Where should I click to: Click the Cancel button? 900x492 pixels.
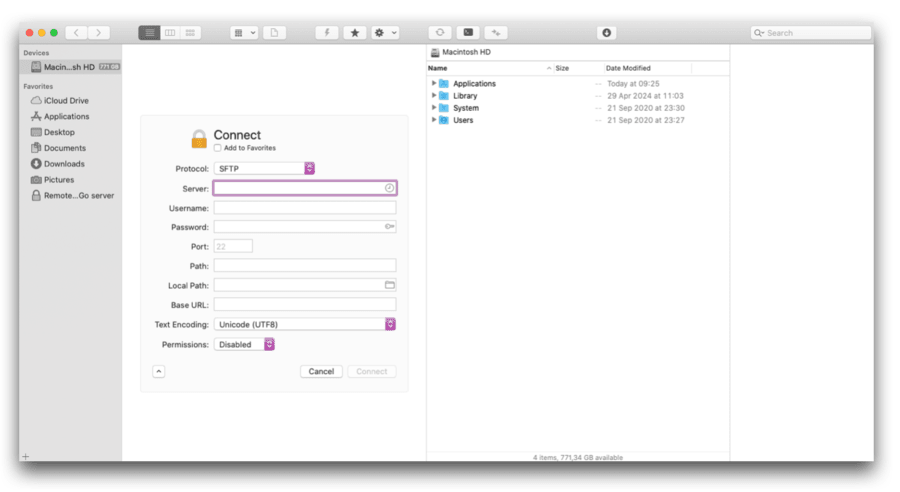tap(321, 371)
